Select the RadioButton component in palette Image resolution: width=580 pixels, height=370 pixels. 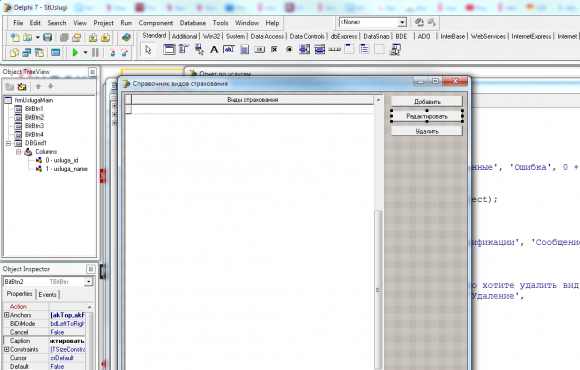[289, 49]
